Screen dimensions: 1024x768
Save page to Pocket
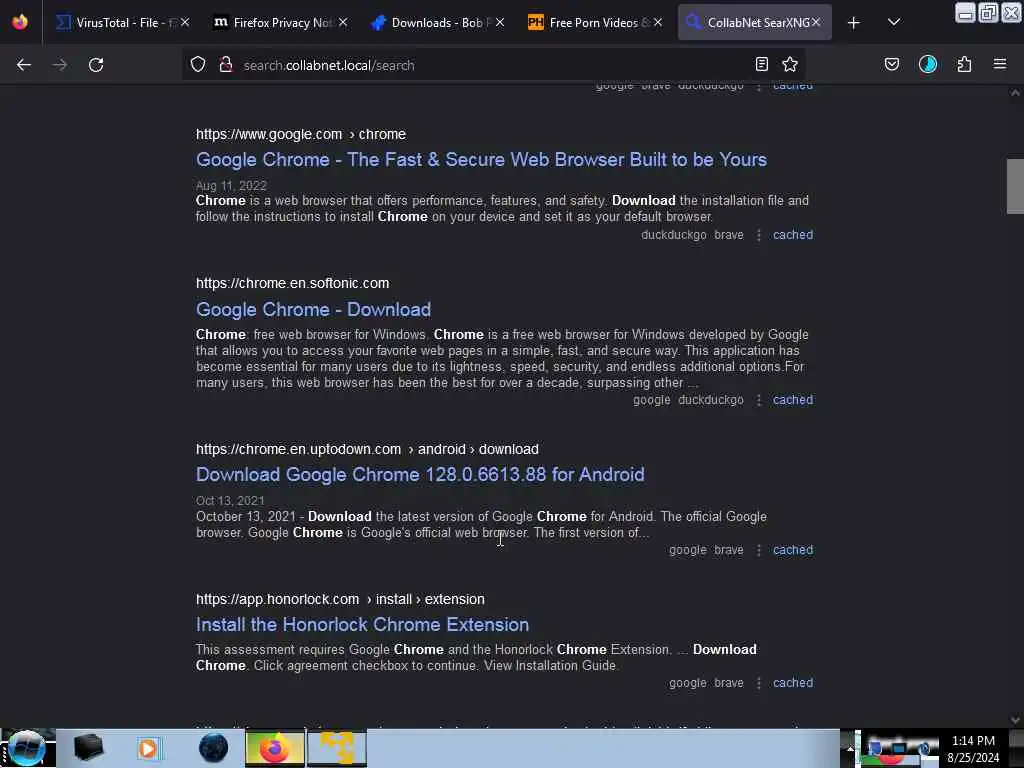pos(891,64)
